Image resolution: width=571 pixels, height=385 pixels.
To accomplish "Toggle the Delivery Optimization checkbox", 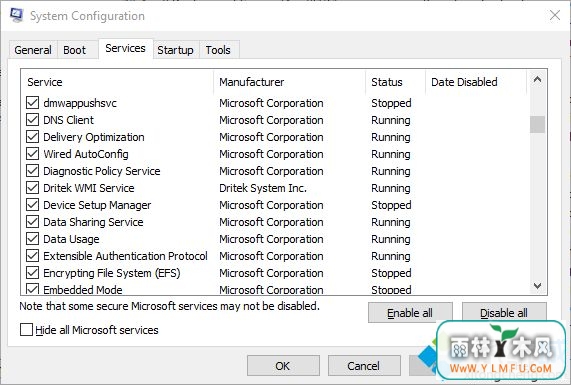I will click(32, 137).
